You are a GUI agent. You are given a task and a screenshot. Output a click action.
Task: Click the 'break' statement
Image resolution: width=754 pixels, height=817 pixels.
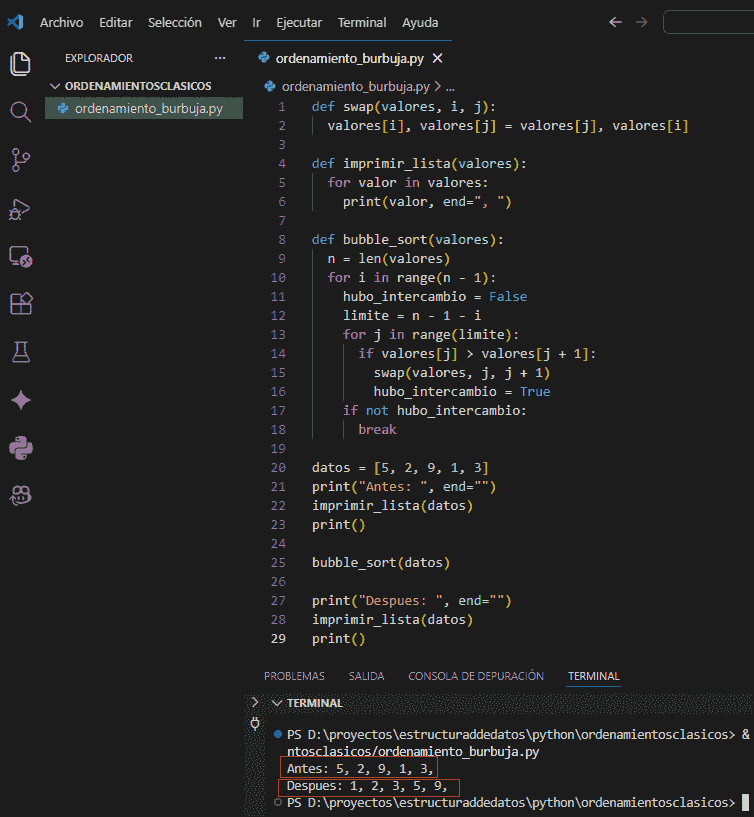click(x=377, y=429)
